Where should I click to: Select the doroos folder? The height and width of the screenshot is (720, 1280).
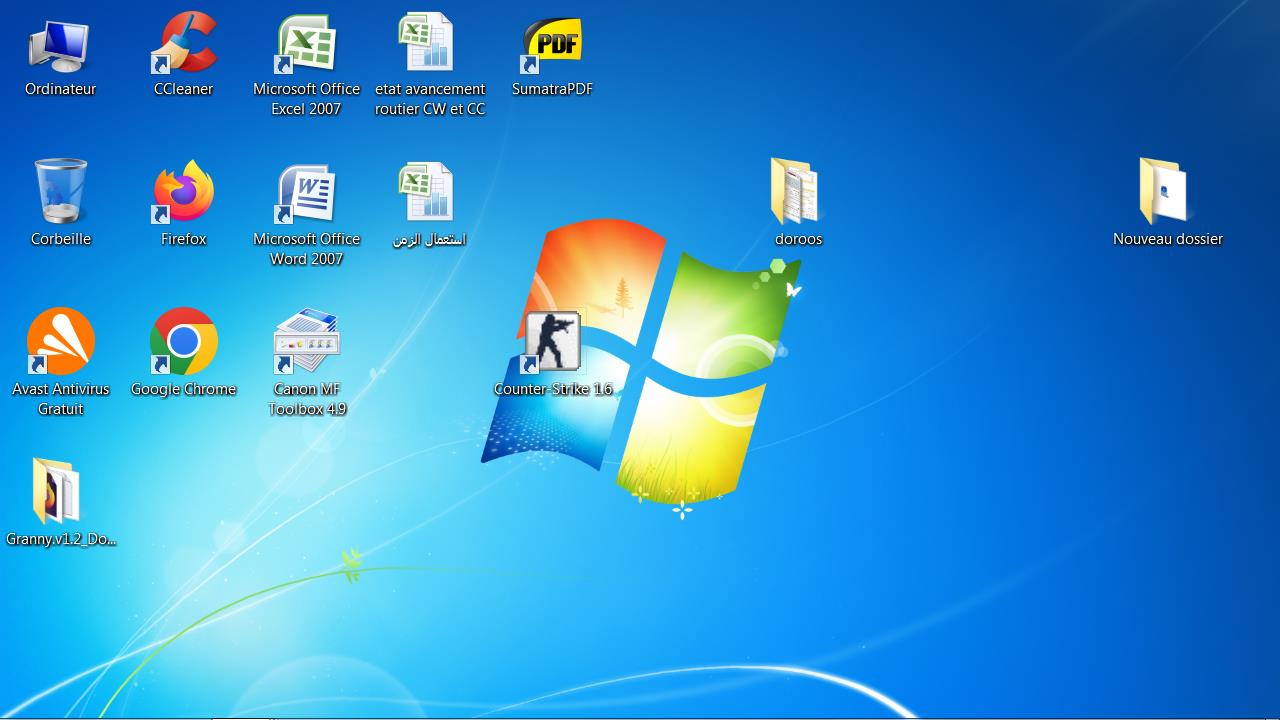tap(797, 191)
